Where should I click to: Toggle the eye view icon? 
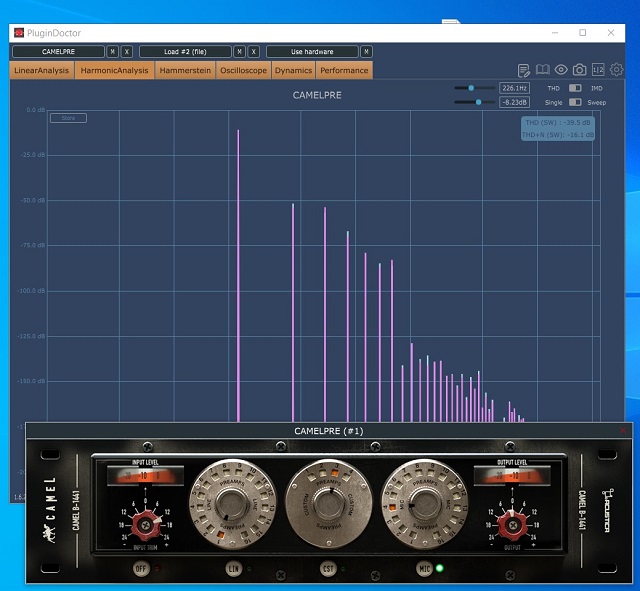point(561,70)
